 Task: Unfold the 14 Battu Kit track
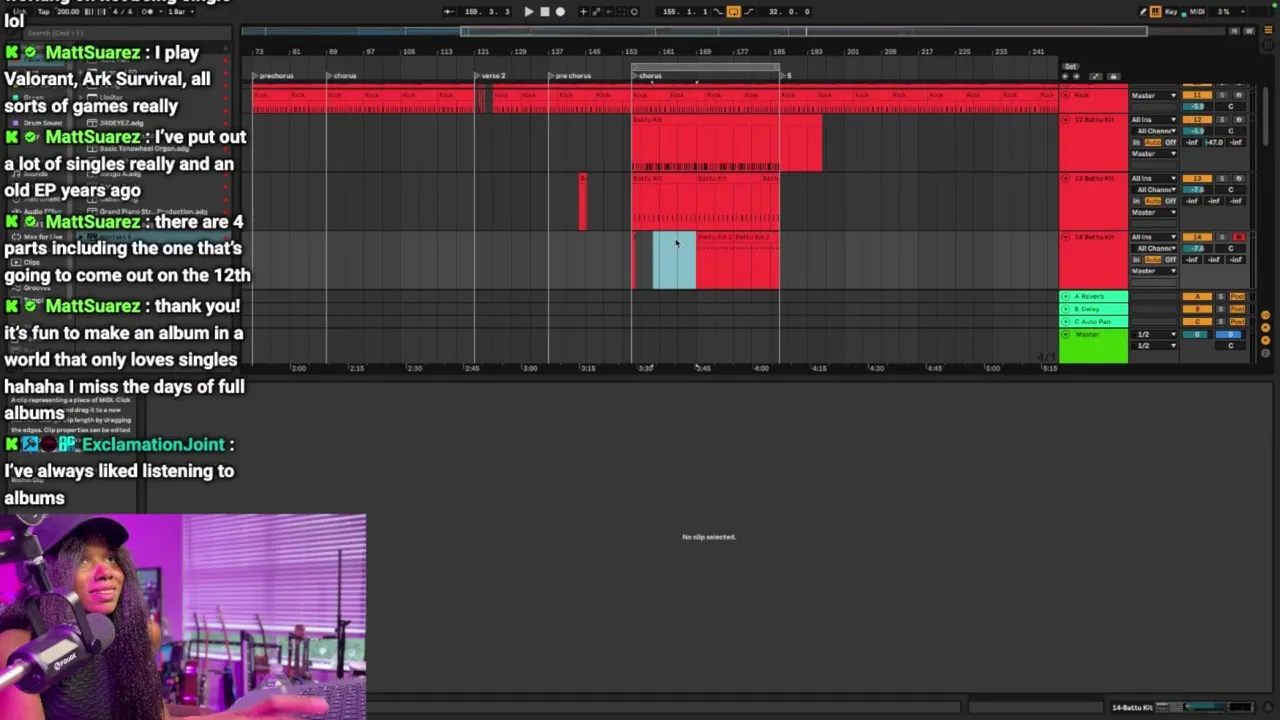click(1065, 237)
